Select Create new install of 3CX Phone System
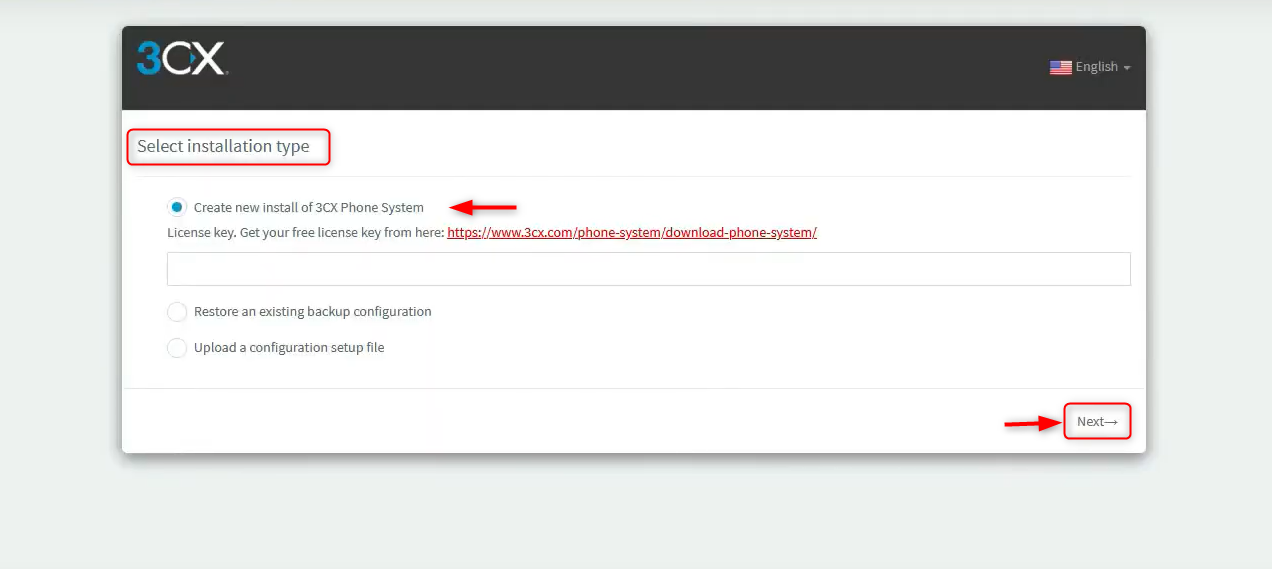The image size is (1272, 569). click(x=177, y=207)
